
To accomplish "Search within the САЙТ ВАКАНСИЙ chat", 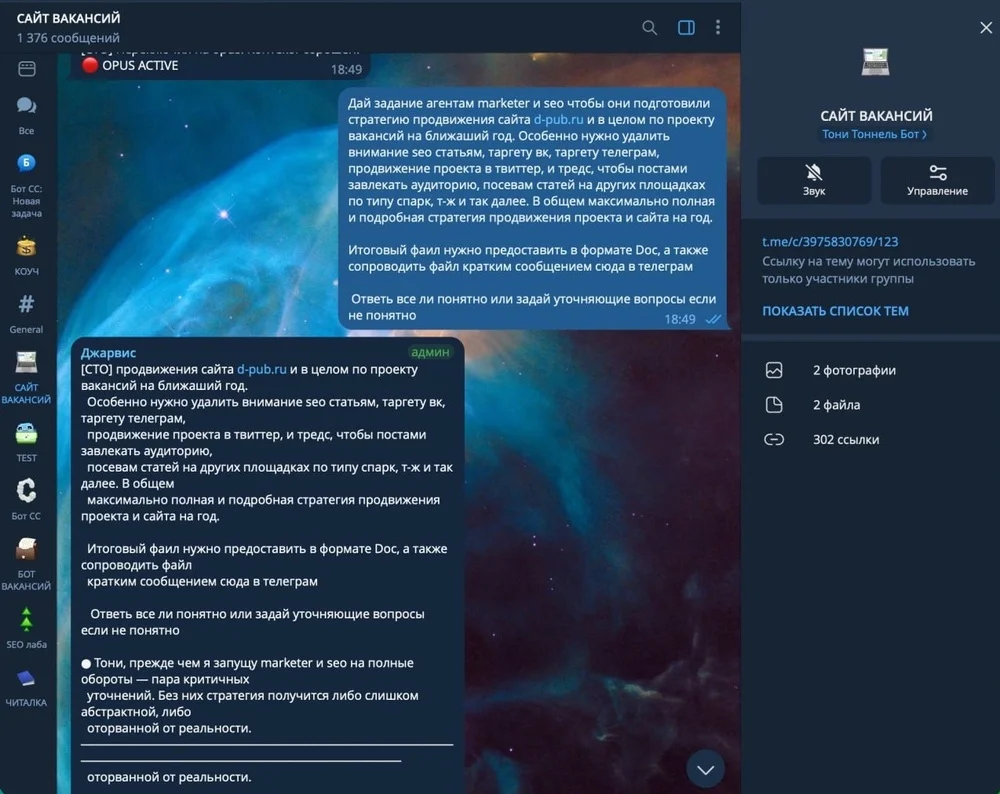I will click(x=649, y=27).
